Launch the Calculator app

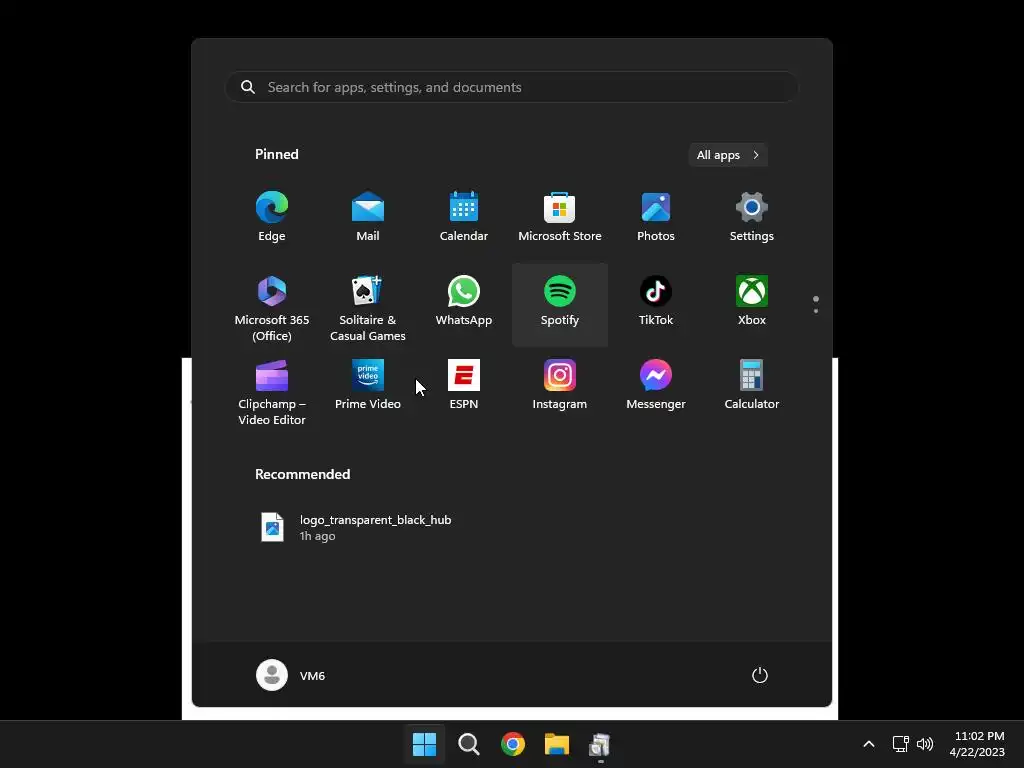click(752, 389)
